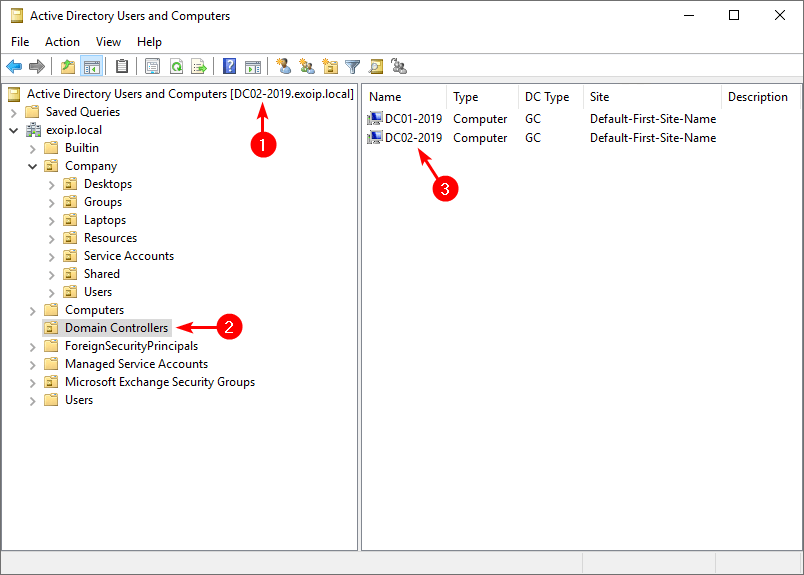Toggle Show/Hide Action Pane icon

coord(253,66)
